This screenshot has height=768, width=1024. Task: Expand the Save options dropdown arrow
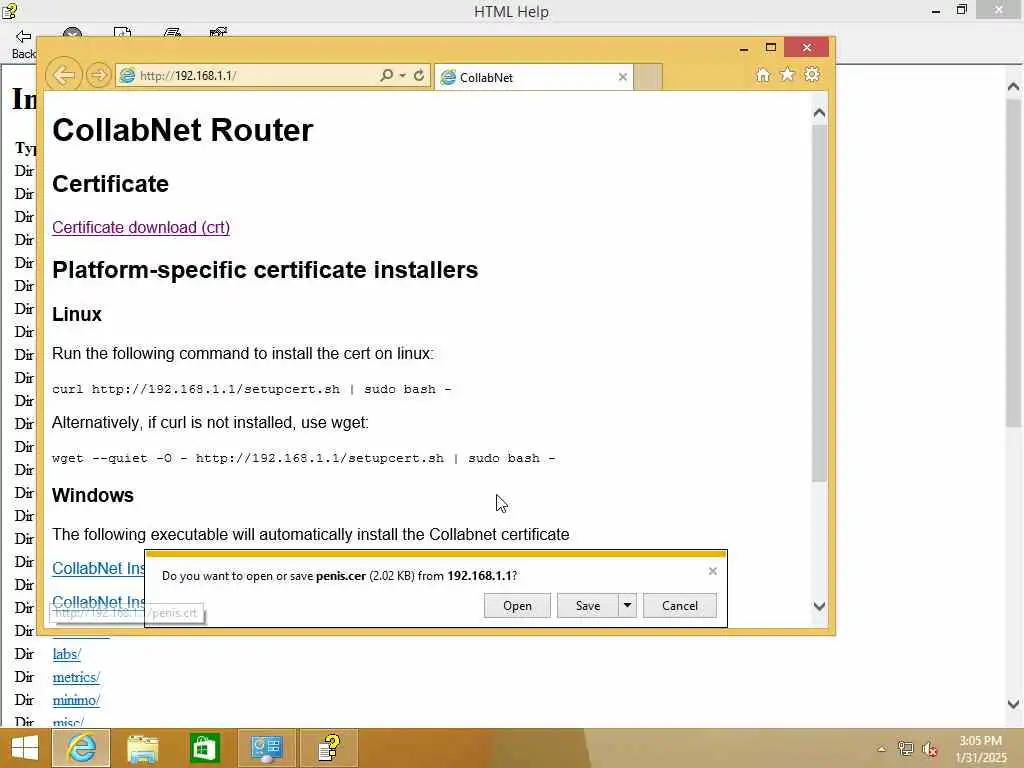click(x=627, y=605)
